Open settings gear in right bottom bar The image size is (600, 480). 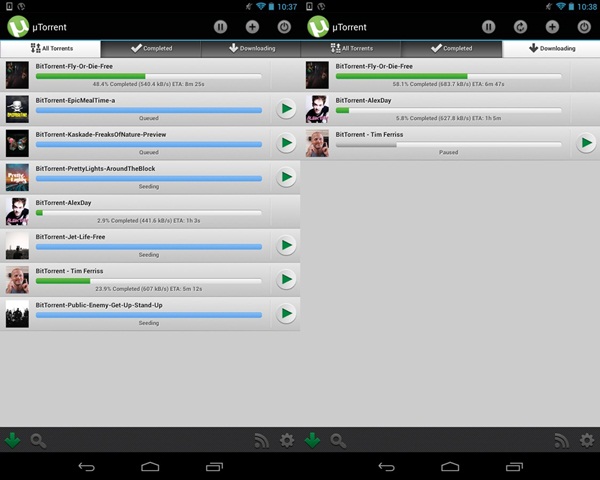point(587,441)
